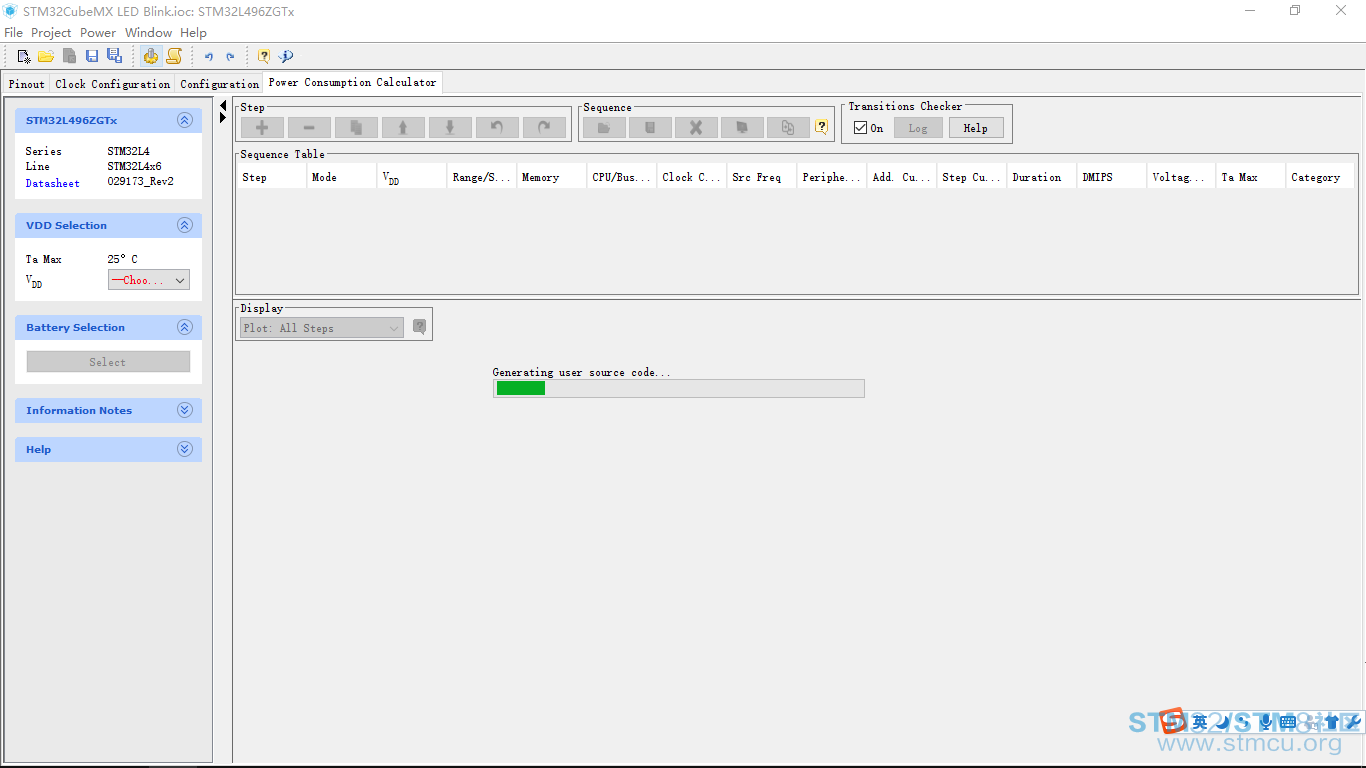Open the soft keyboard in IME bar
This screenshot has width=1366, height=768.
[x=1288, y=722]
